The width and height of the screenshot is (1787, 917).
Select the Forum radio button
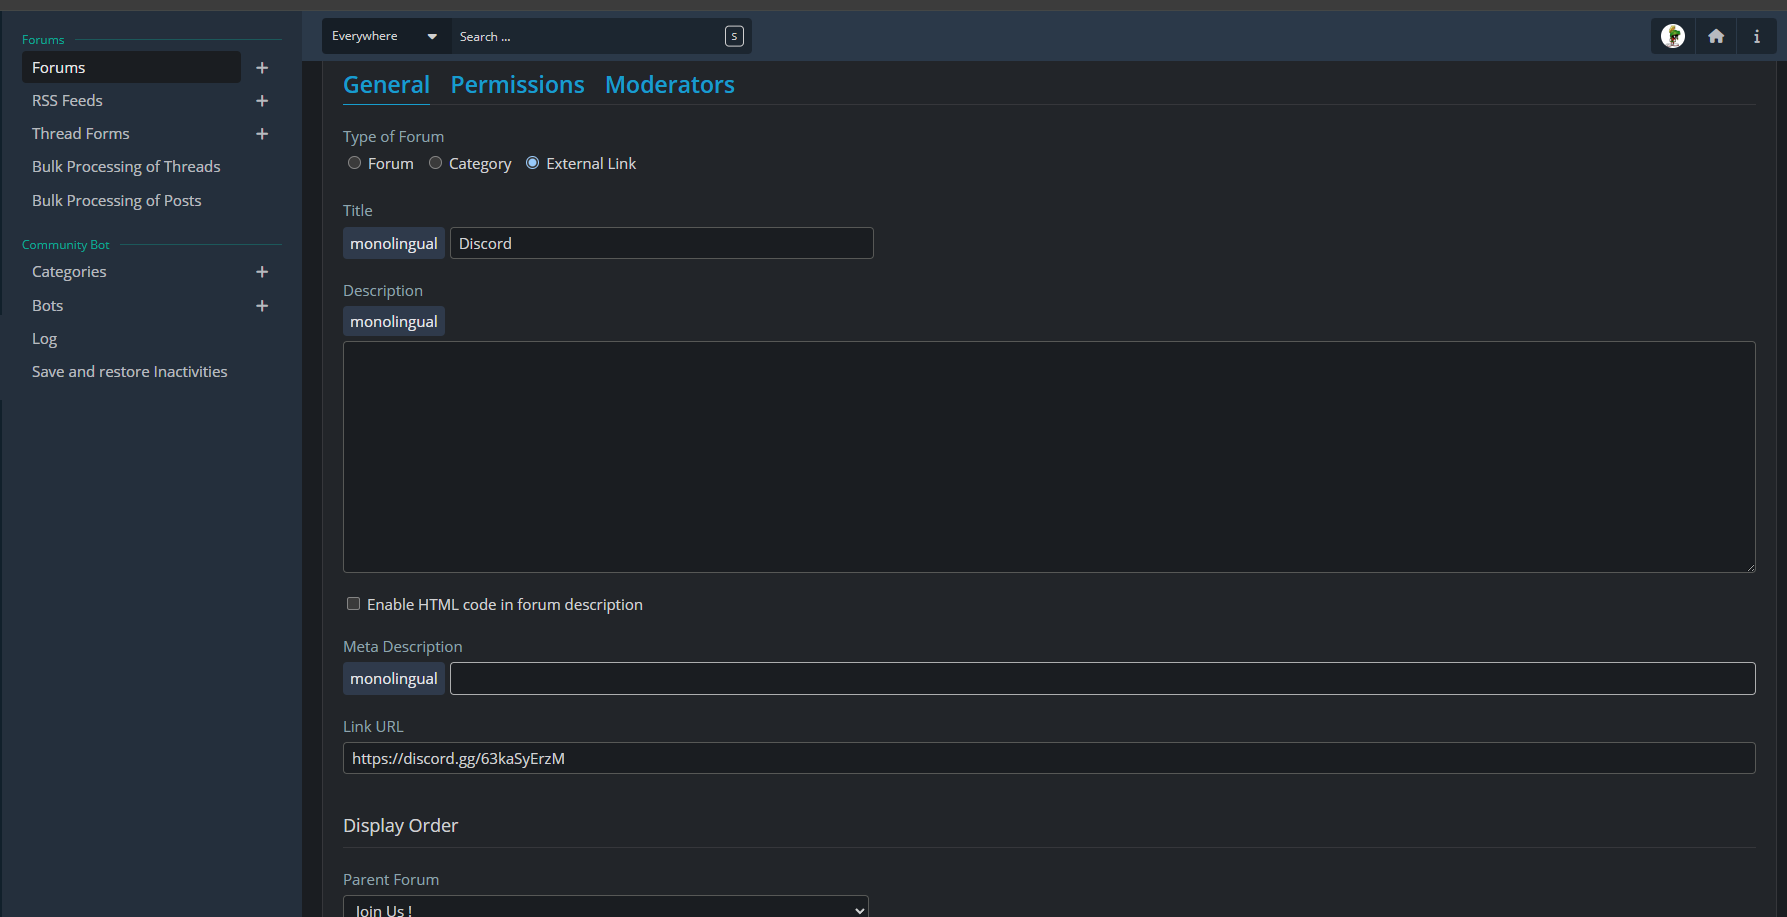click(354, 163)
